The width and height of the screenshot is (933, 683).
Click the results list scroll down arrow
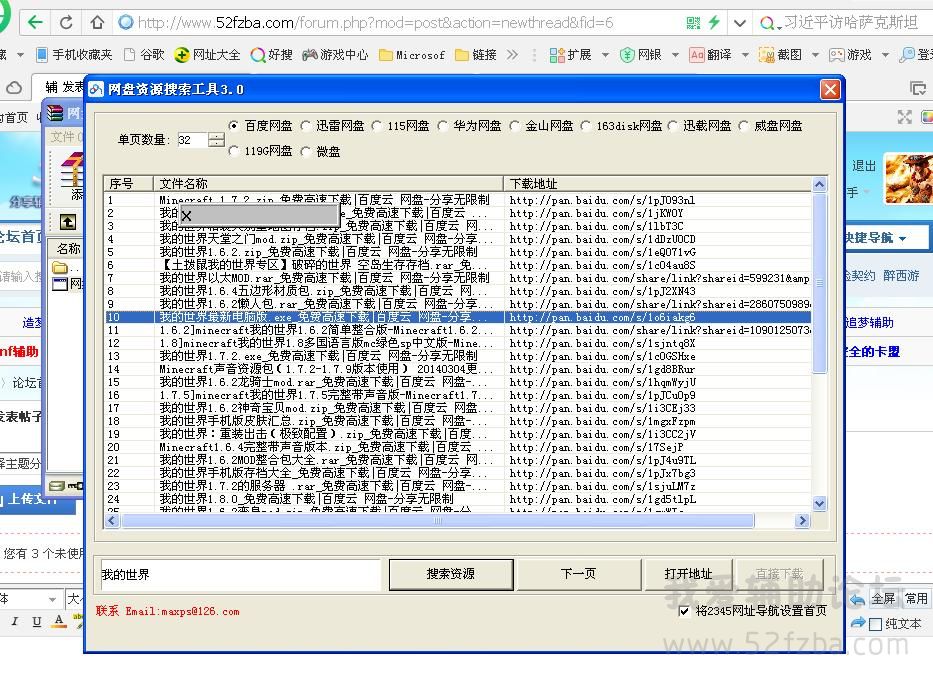pyautogui.click(x=819, y=504)
